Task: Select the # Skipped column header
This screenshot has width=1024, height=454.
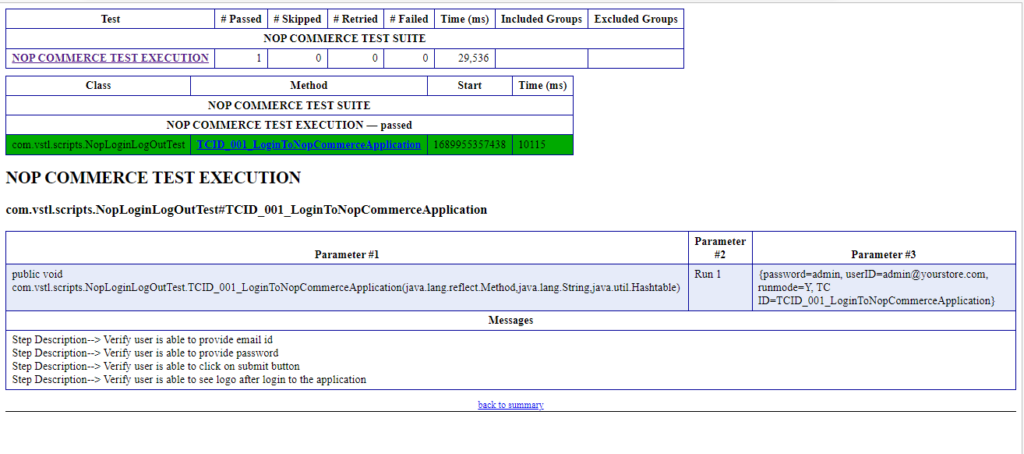Action: [297, 19]
